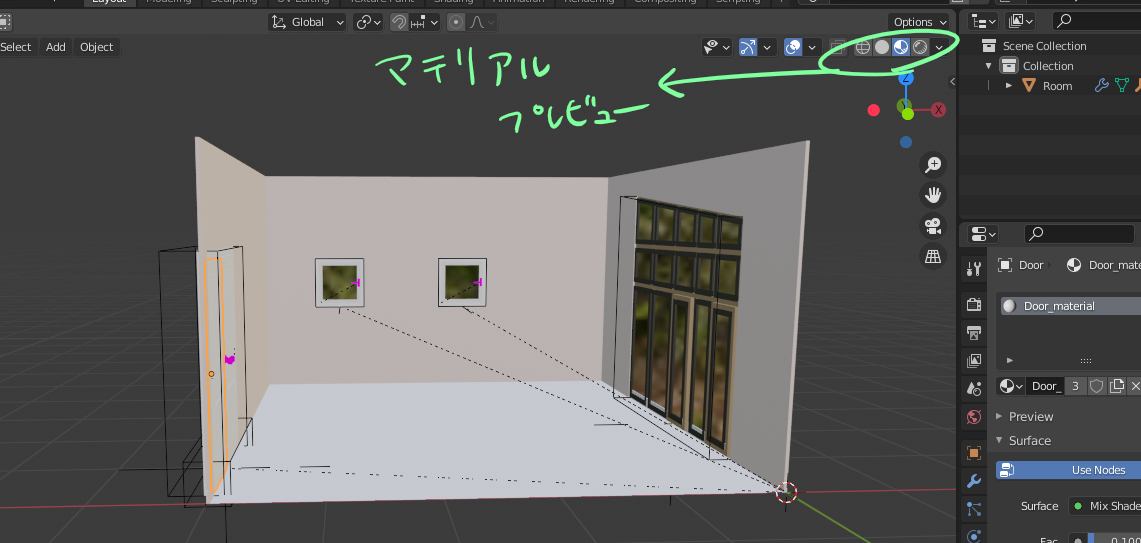This screenshot has height=543, width=1141.
Task: Open the Render properties tab
Action: [x=974, y=304]
